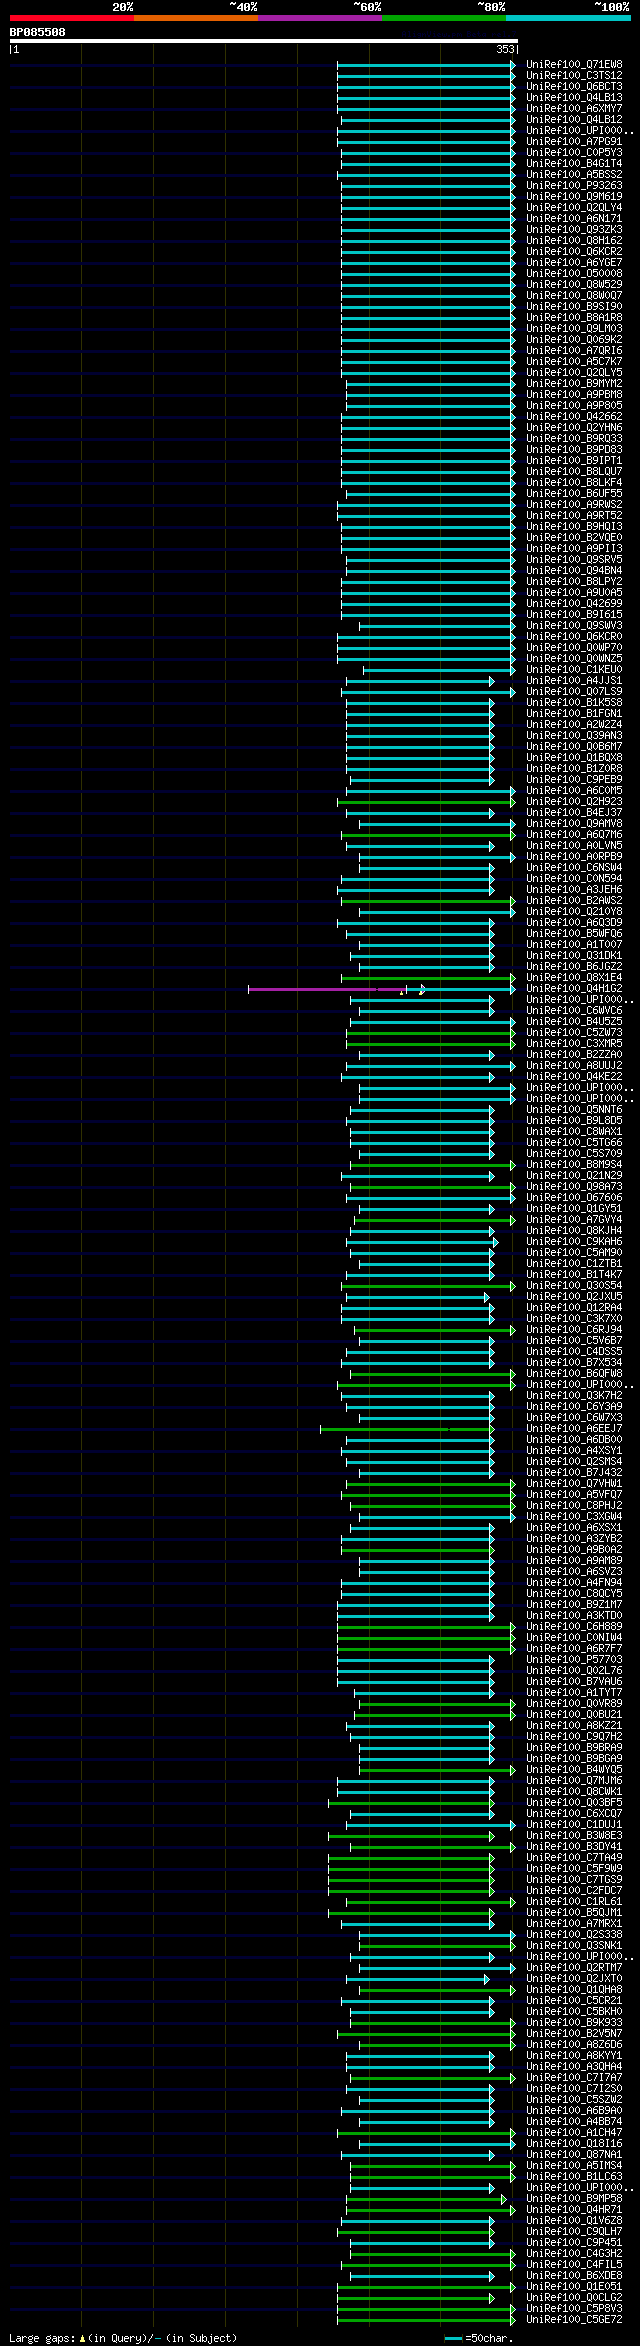The image size is (640, 2346).
Task: Select label UniRef100_A8KYY1
Action: pos(574,2056)
